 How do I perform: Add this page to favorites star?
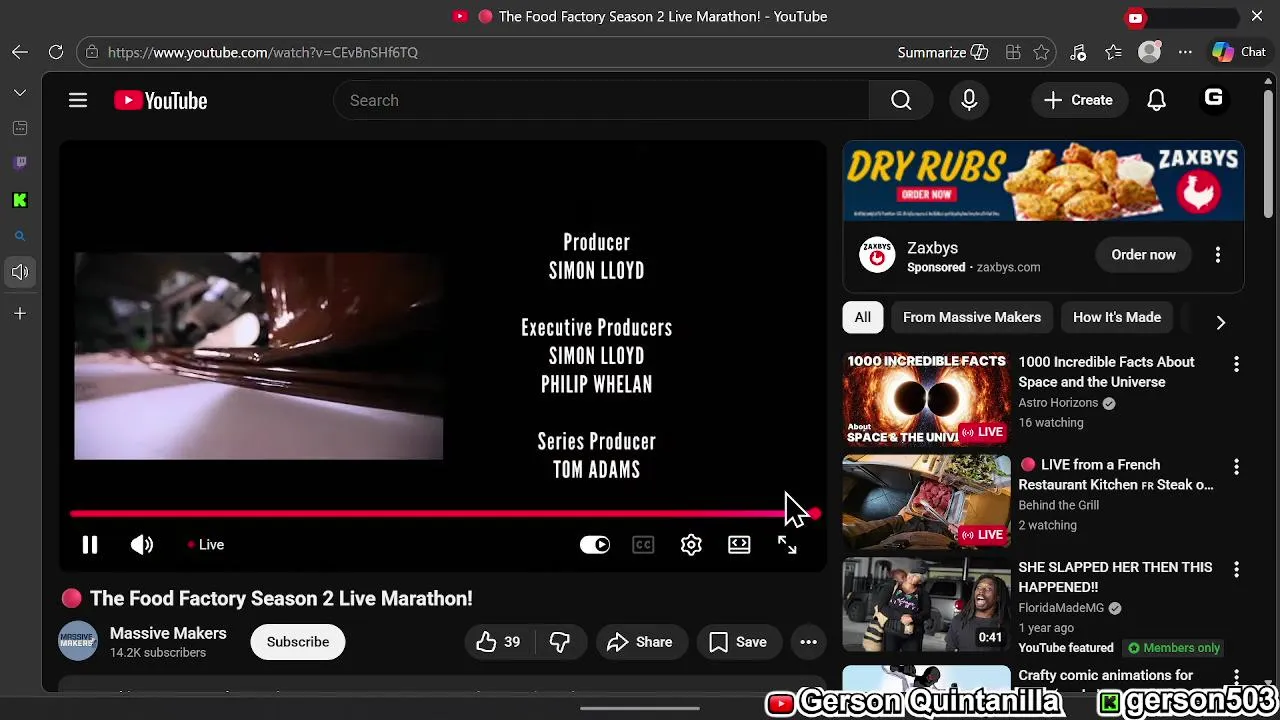tap(1042, 52)
